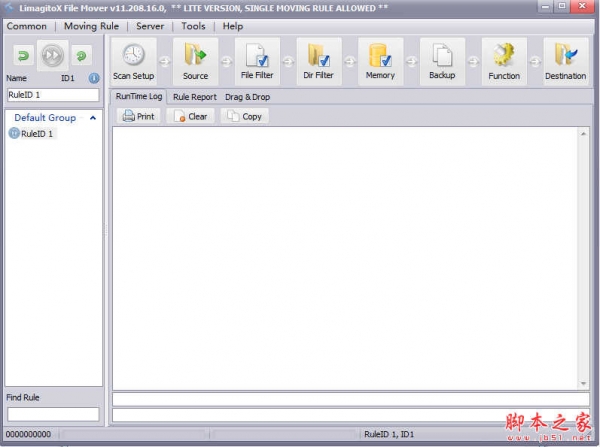The height and width of the screenshot is (447, 600).
Task: Click the Find Rule search box
Action: click(x=53, y=414)
